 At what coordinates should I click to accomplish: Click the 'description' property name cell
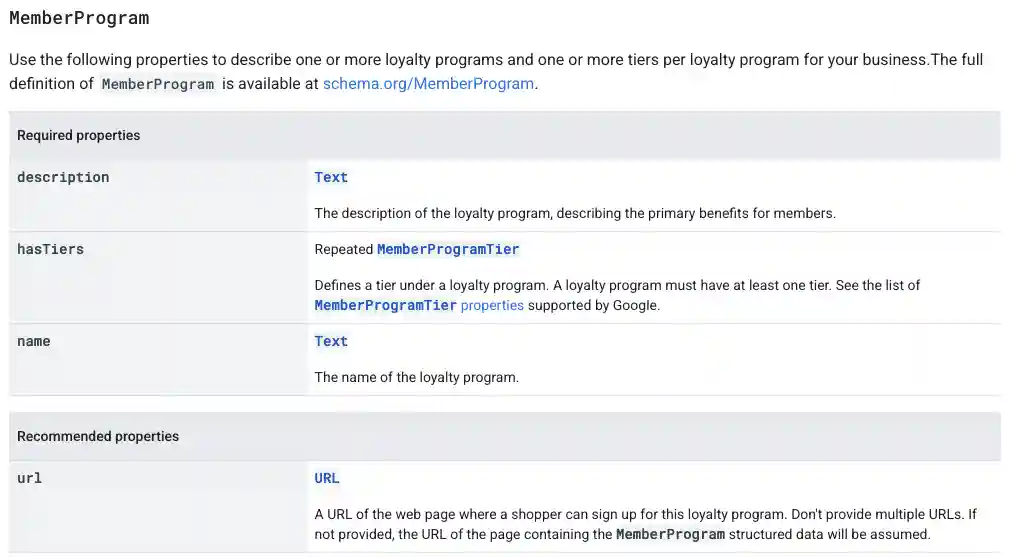click(63, 177)
